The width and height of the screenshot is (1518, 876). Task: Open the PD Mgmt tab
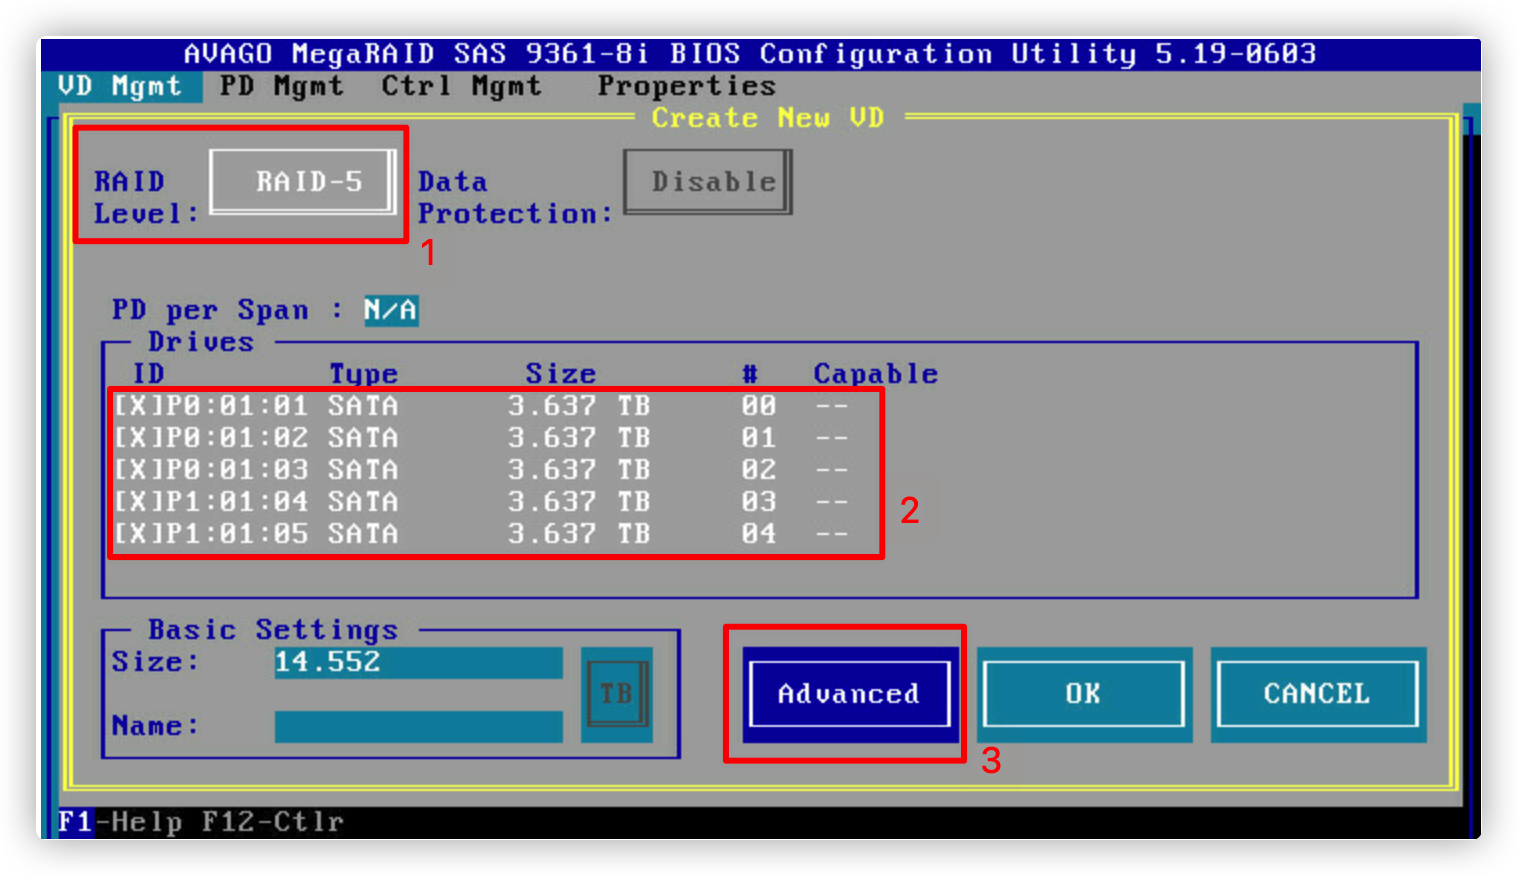click(281, 86)
